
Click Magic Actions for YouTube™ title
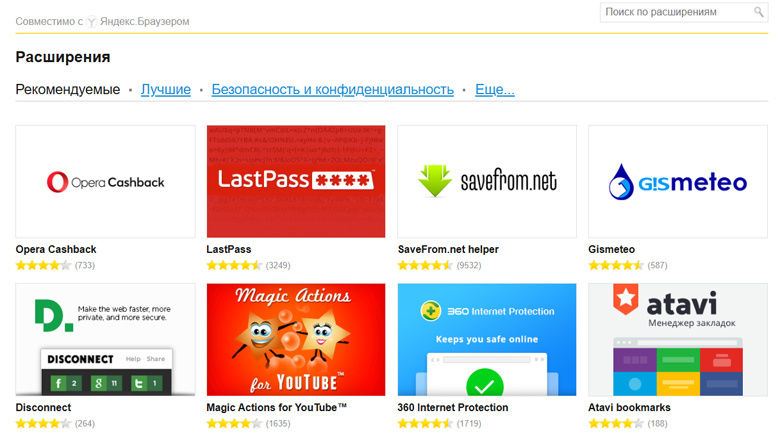click(277, 408)
